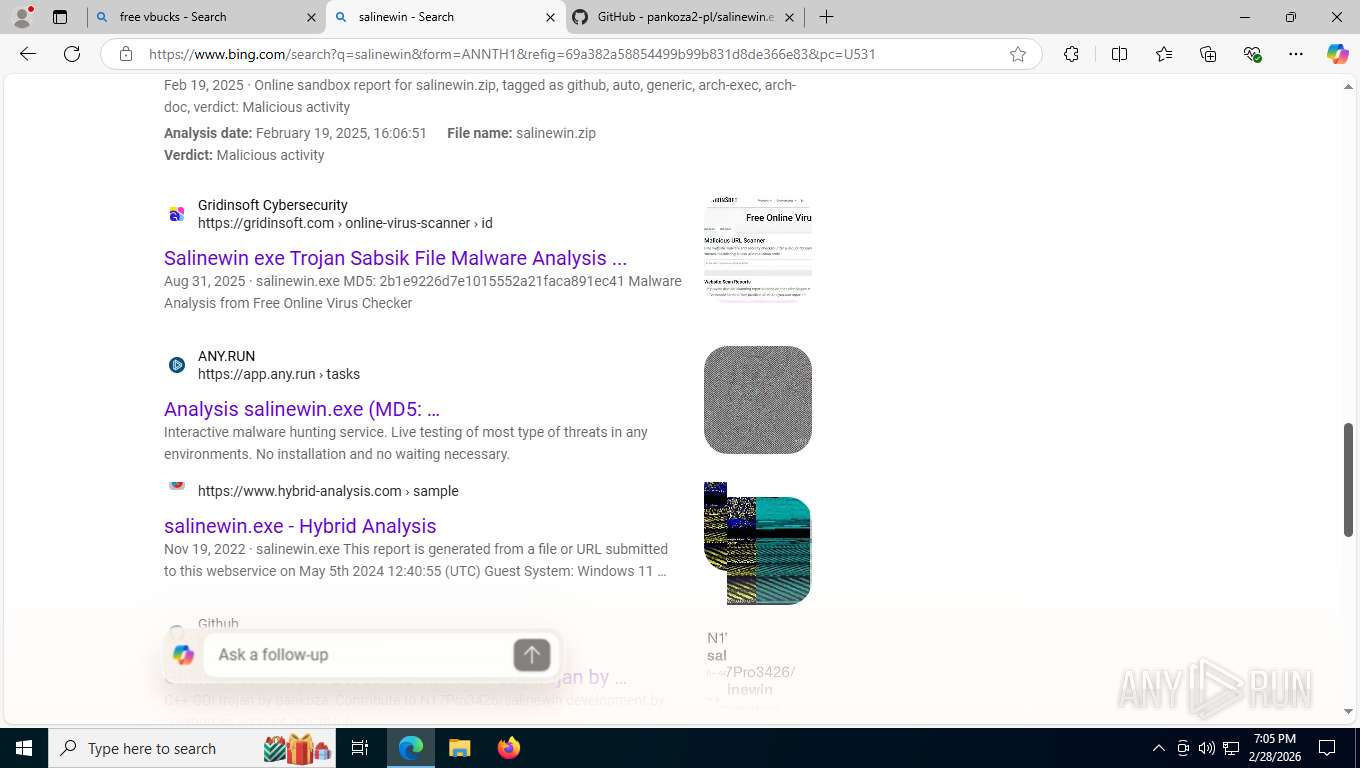This screenshot has width=1360, height=768.
Task: Click the taskbar search box
Action: click(193, 748)
